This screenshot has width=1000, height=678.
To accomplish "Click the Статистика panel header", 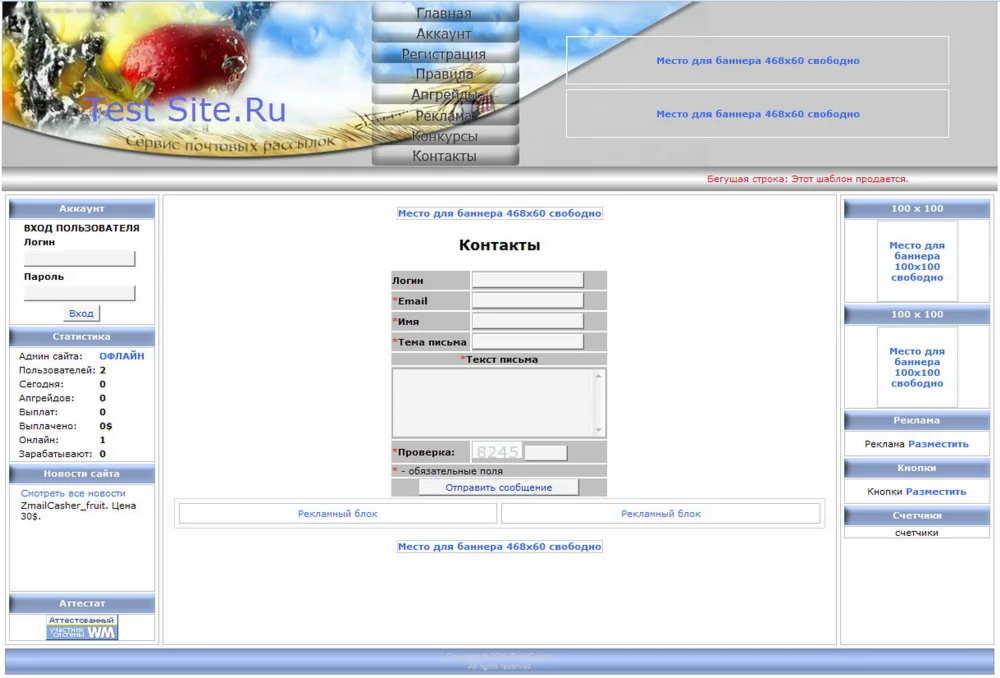I will click(x=82, y=337).
